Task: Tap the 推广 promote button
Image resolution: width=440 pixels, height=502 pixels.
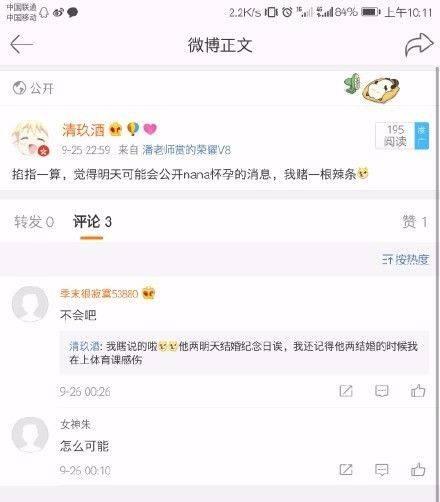Action: (x=422, y=135)
